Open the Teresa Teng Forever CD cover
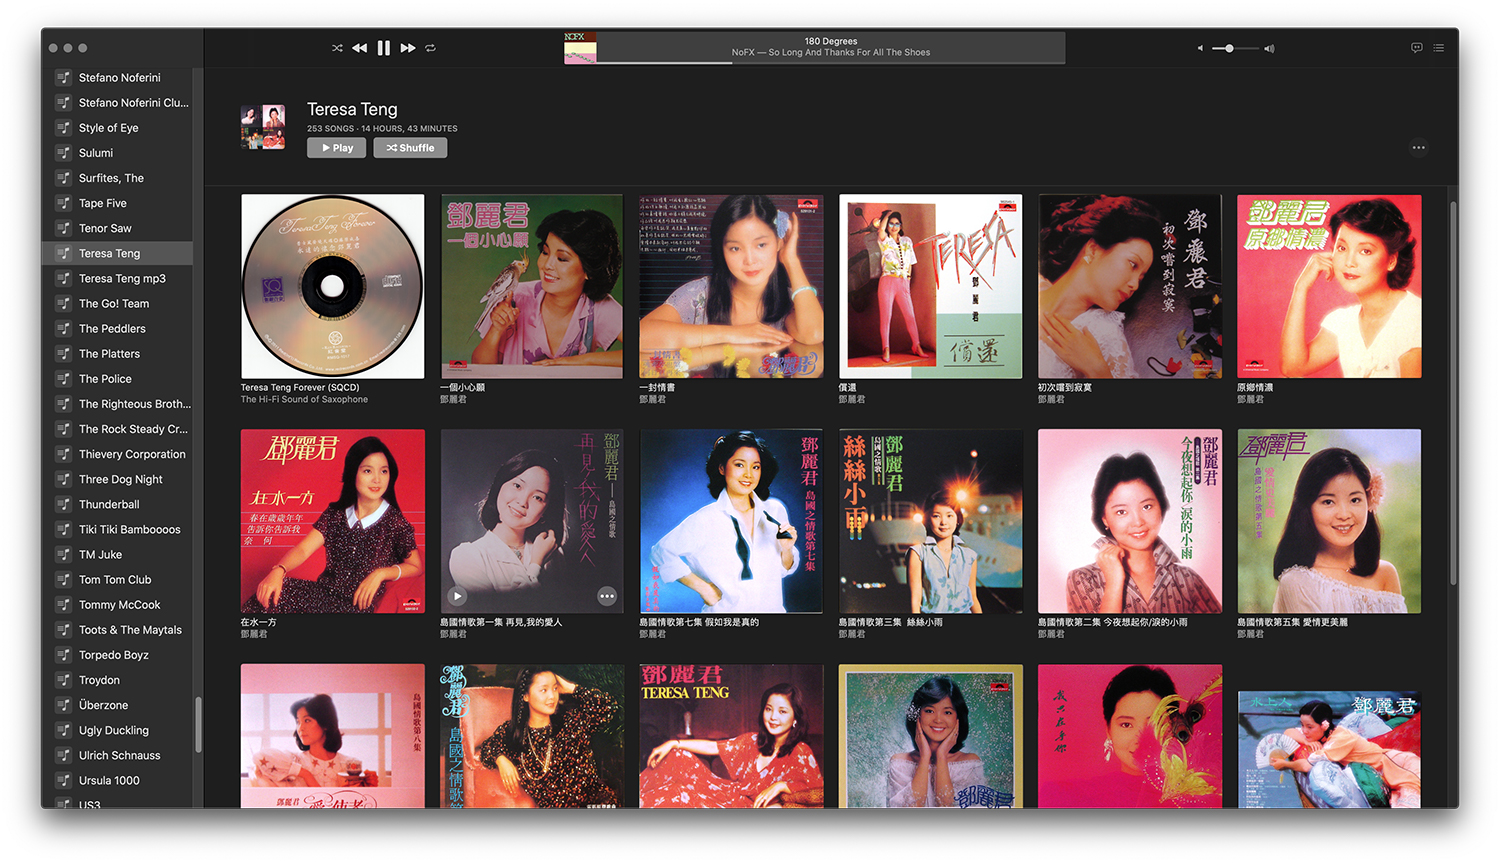The image size is (1500, 863). click(333, 286)
